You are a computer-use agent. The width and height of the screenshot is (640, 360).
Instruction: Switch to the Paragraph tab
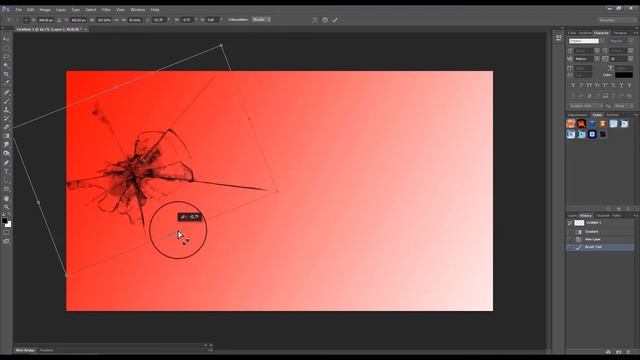(x=620, y=33)
